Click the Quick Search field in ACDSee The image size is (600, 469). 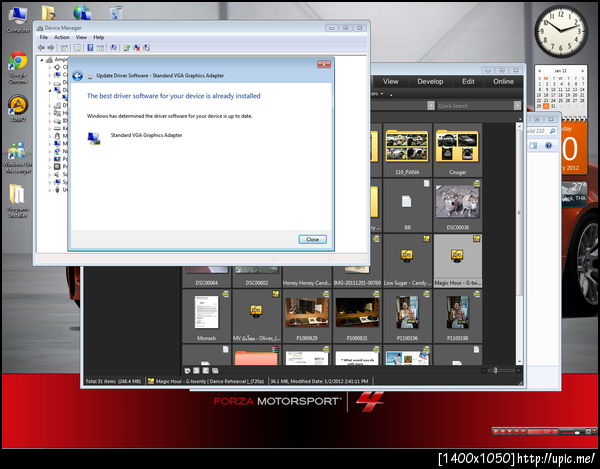pyautogui.click(x=475, y=106)
